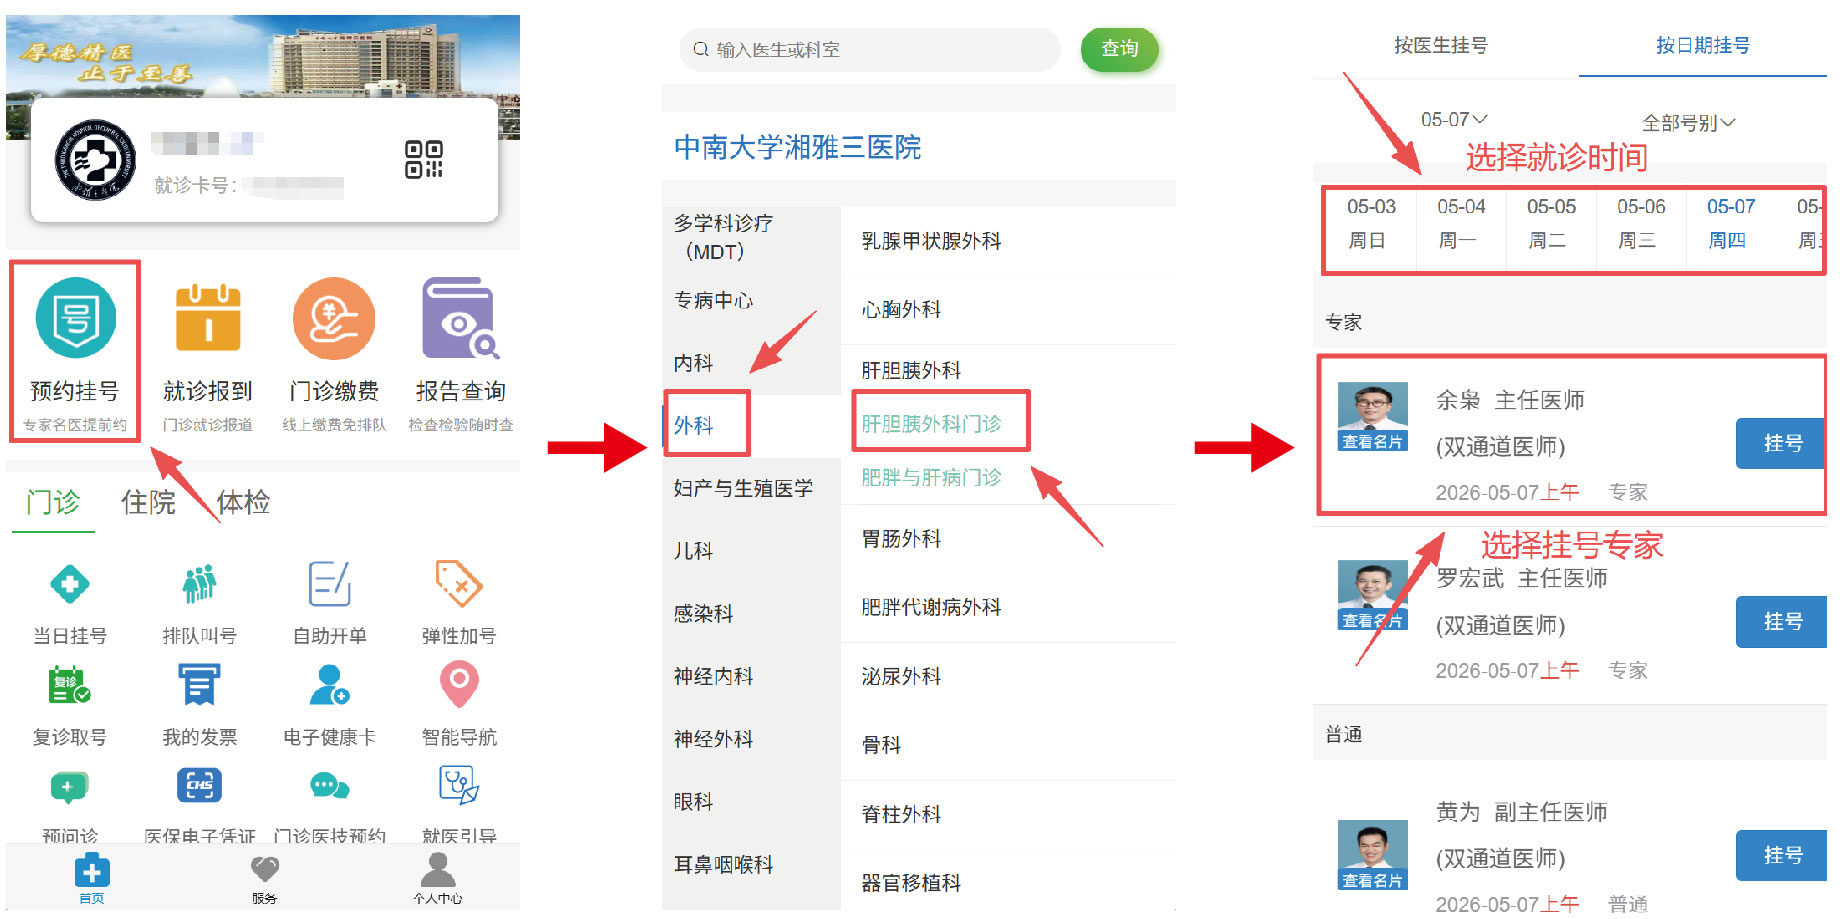This screenshot has width=1840, height=919.
Task: Select 神经外科 category
Action: tap(751, 739)
